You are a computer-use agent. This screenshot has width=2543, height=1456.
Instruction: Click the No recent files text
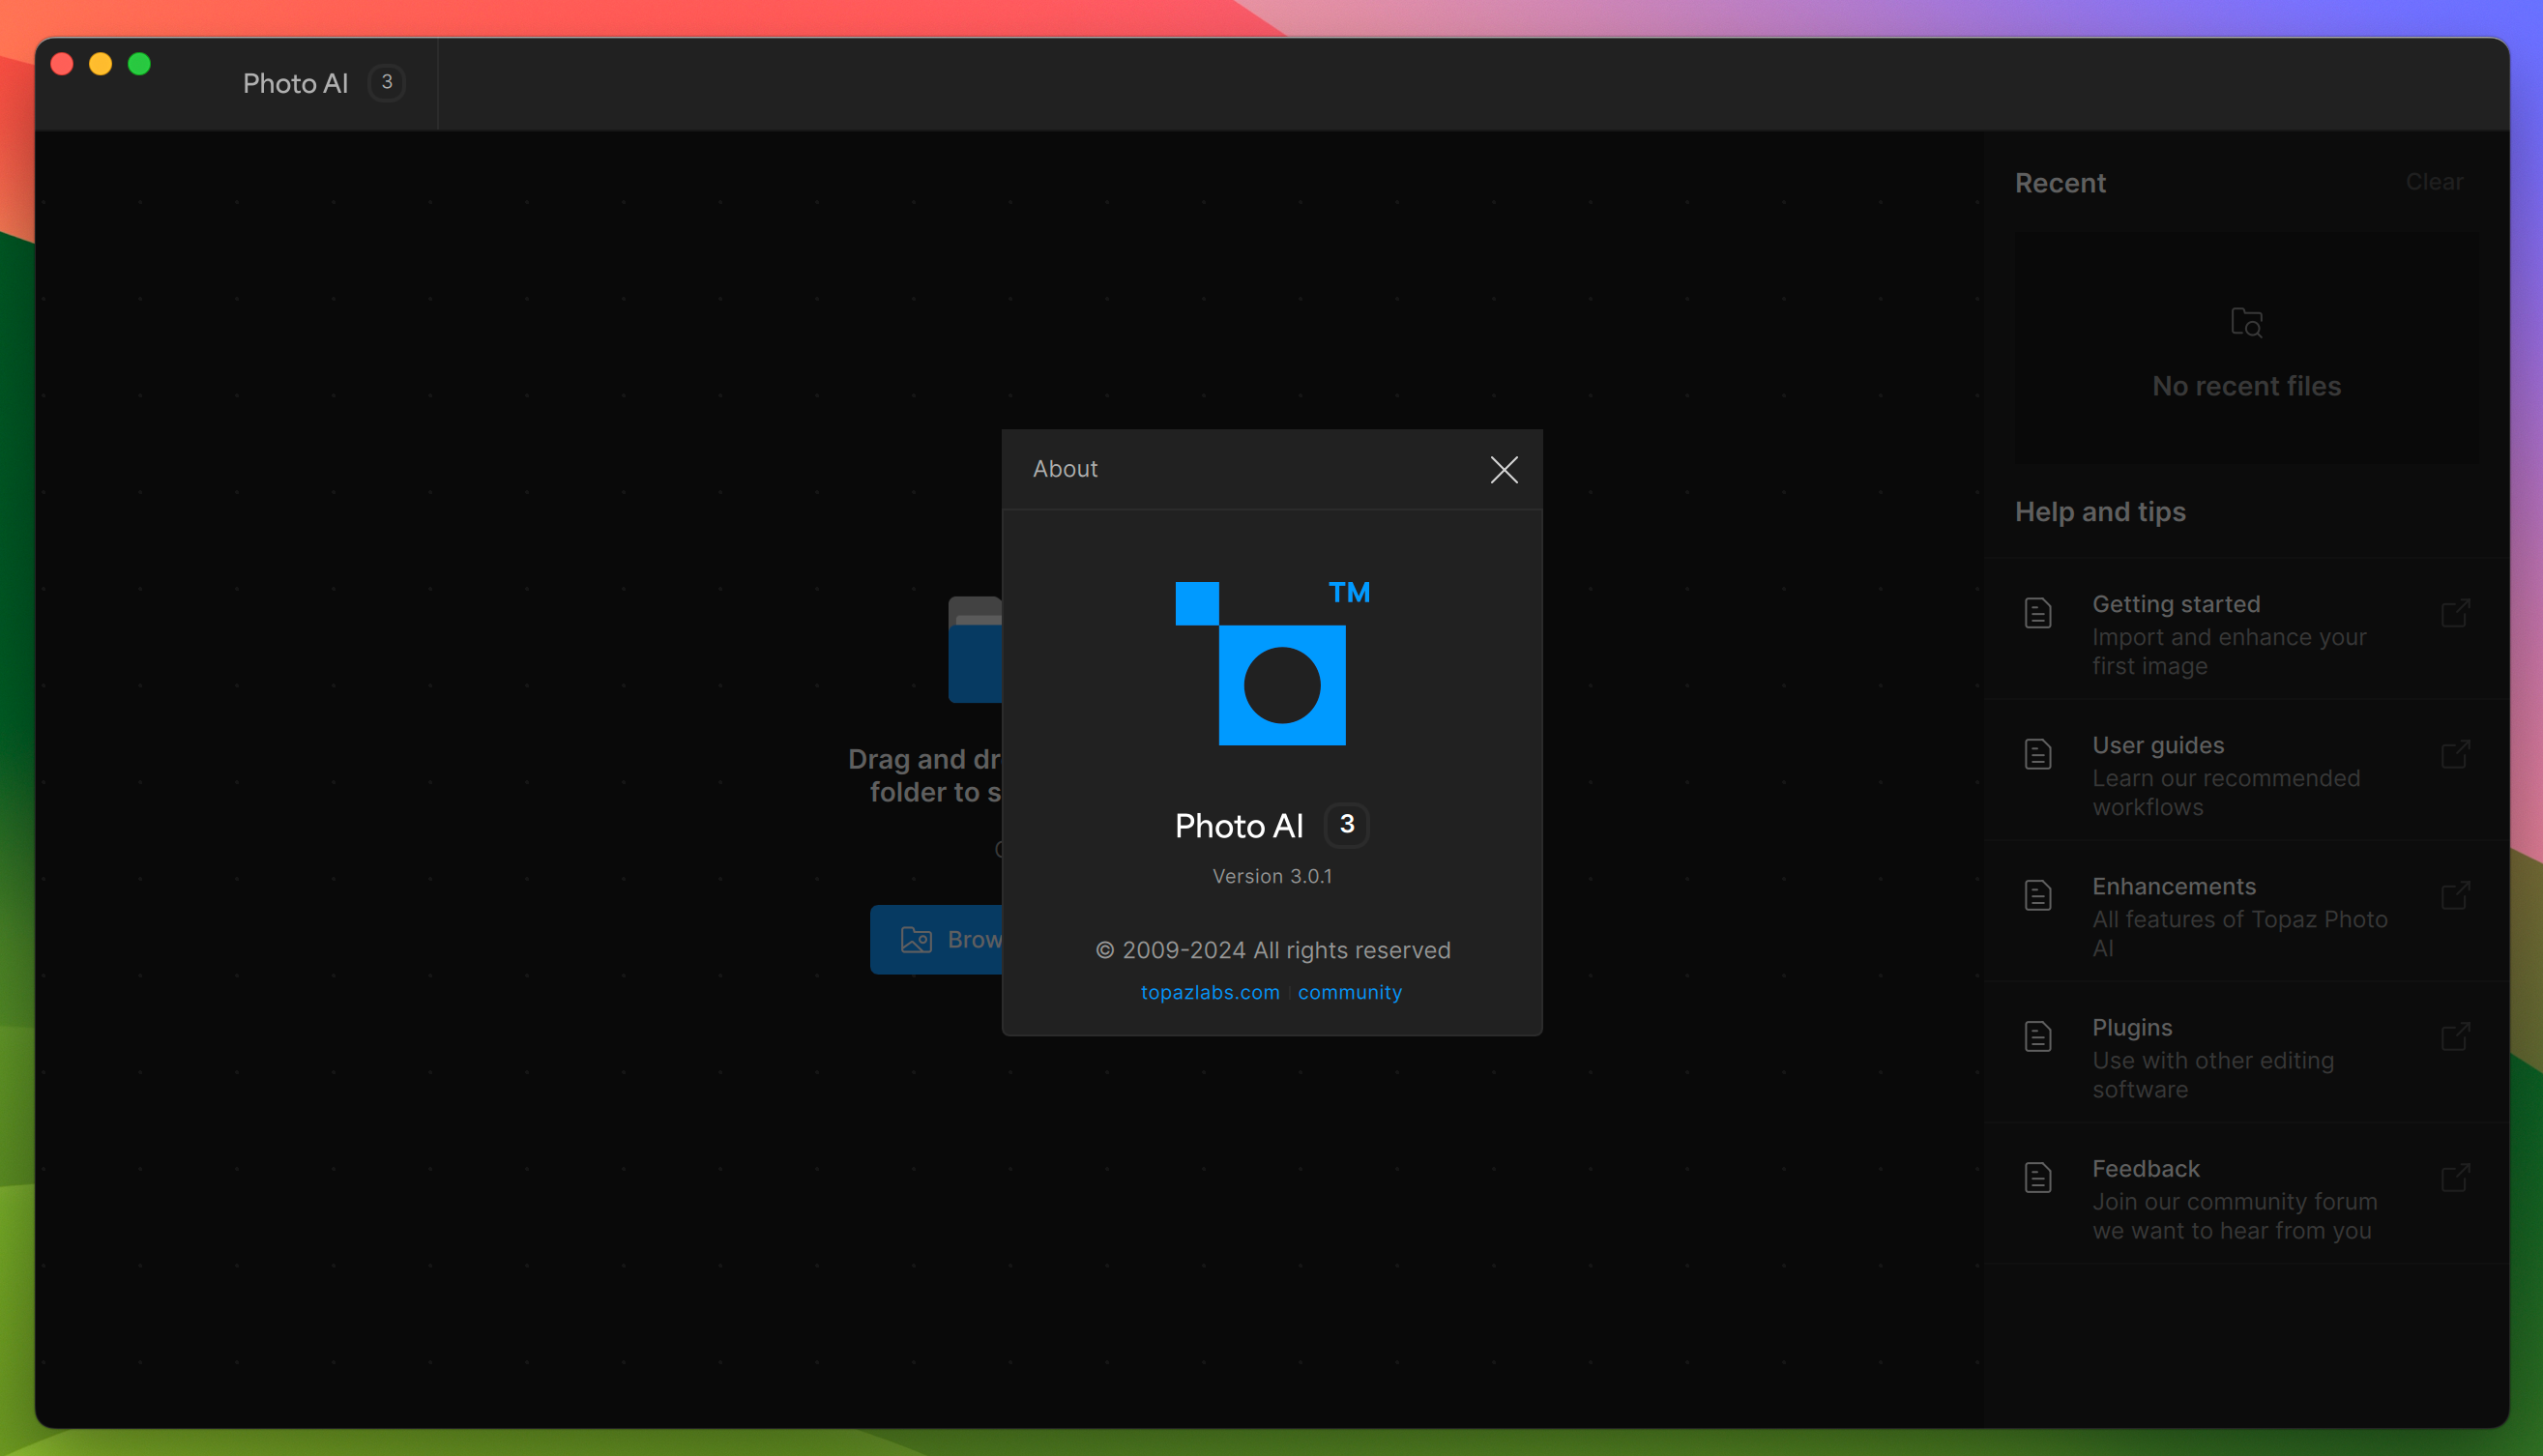[x=2246, y=386]
